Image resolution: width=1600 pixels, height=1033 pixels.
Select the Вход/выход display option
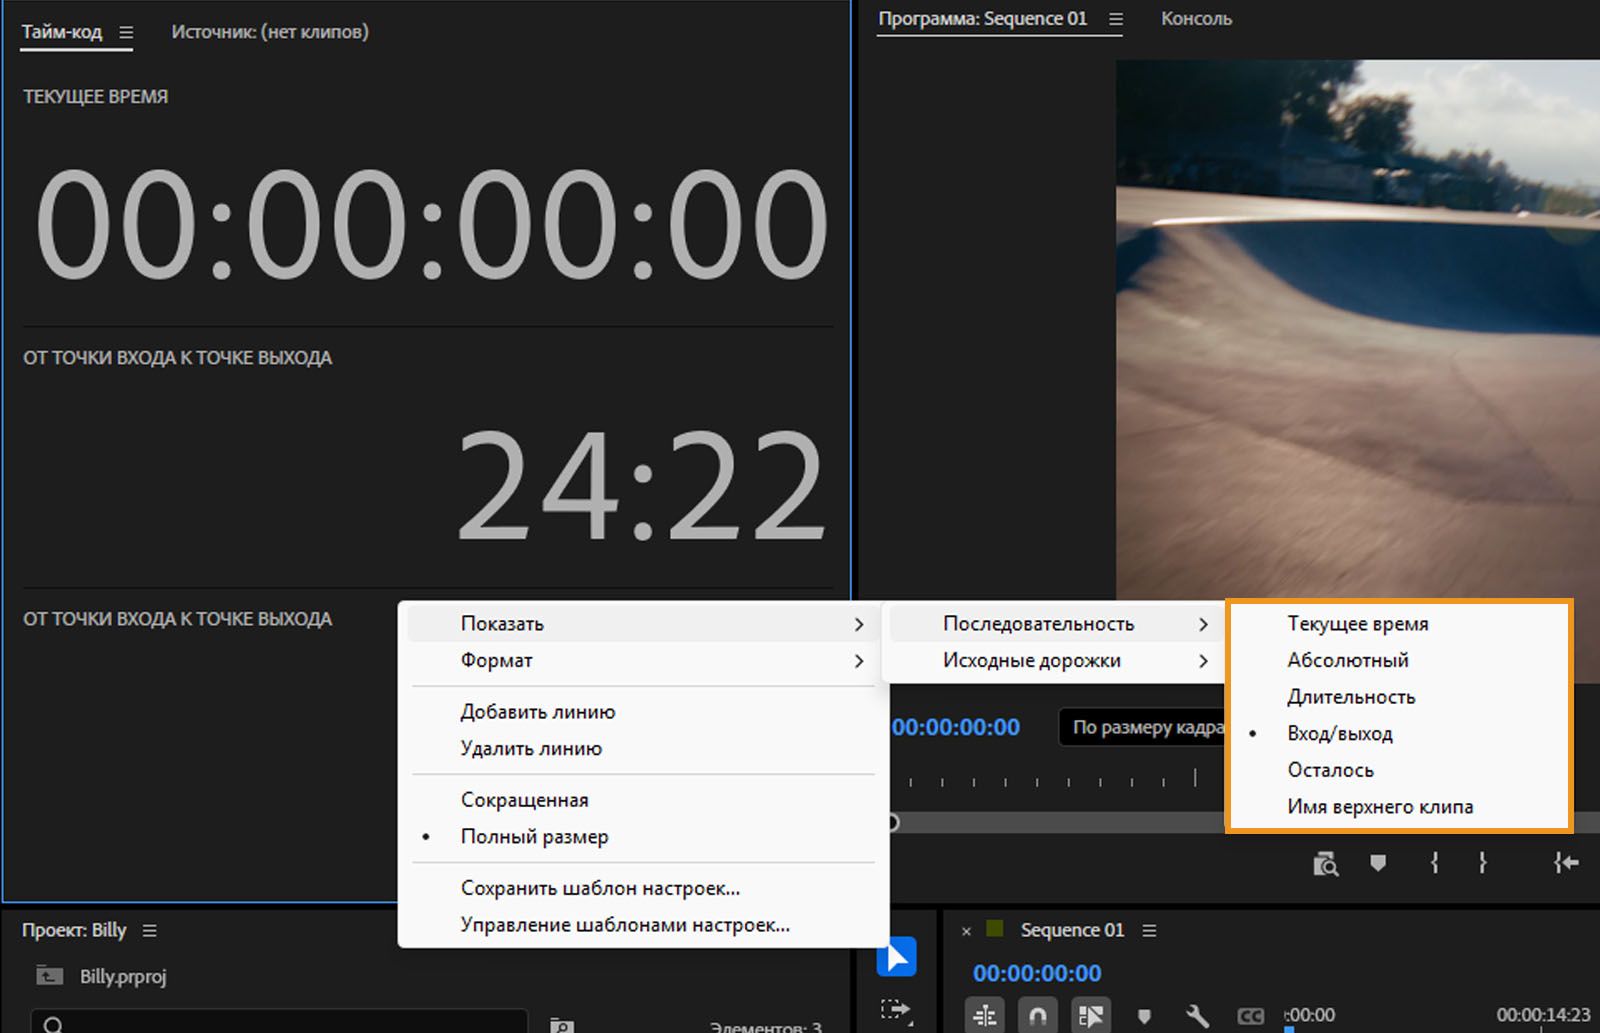tap(1399, 733)
